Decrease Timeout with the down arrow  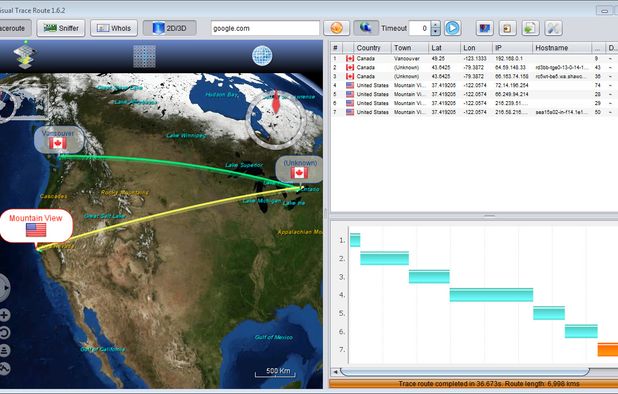436,32
